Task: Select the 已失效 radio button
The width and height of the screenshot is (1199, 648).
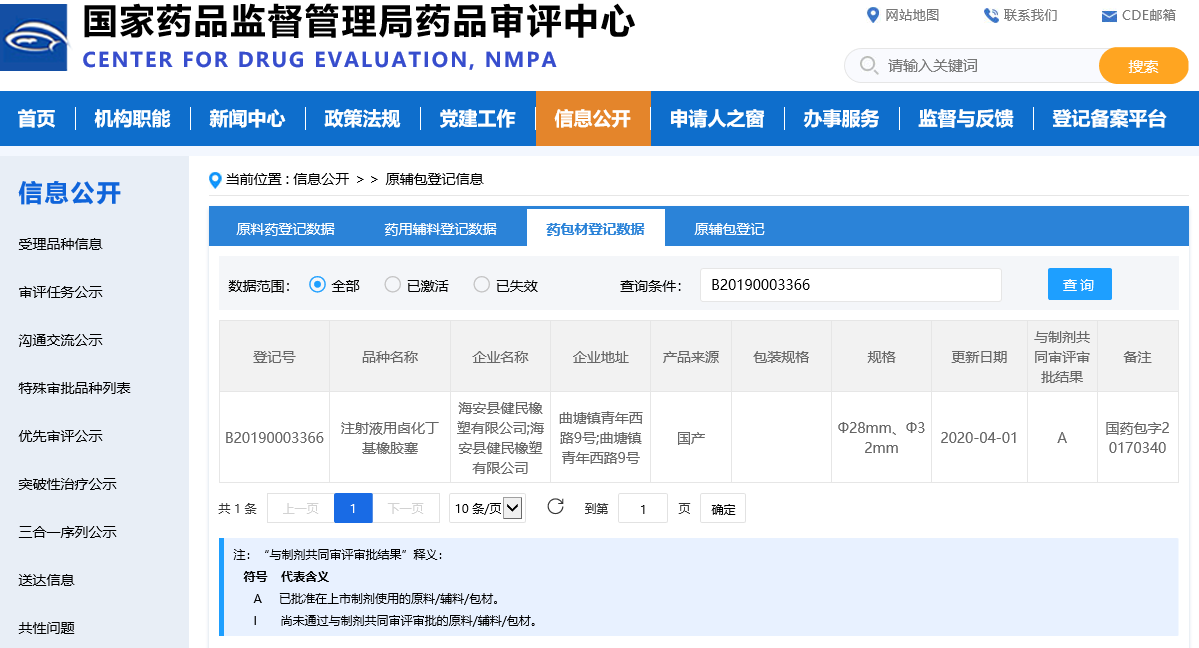Action: 482,285
